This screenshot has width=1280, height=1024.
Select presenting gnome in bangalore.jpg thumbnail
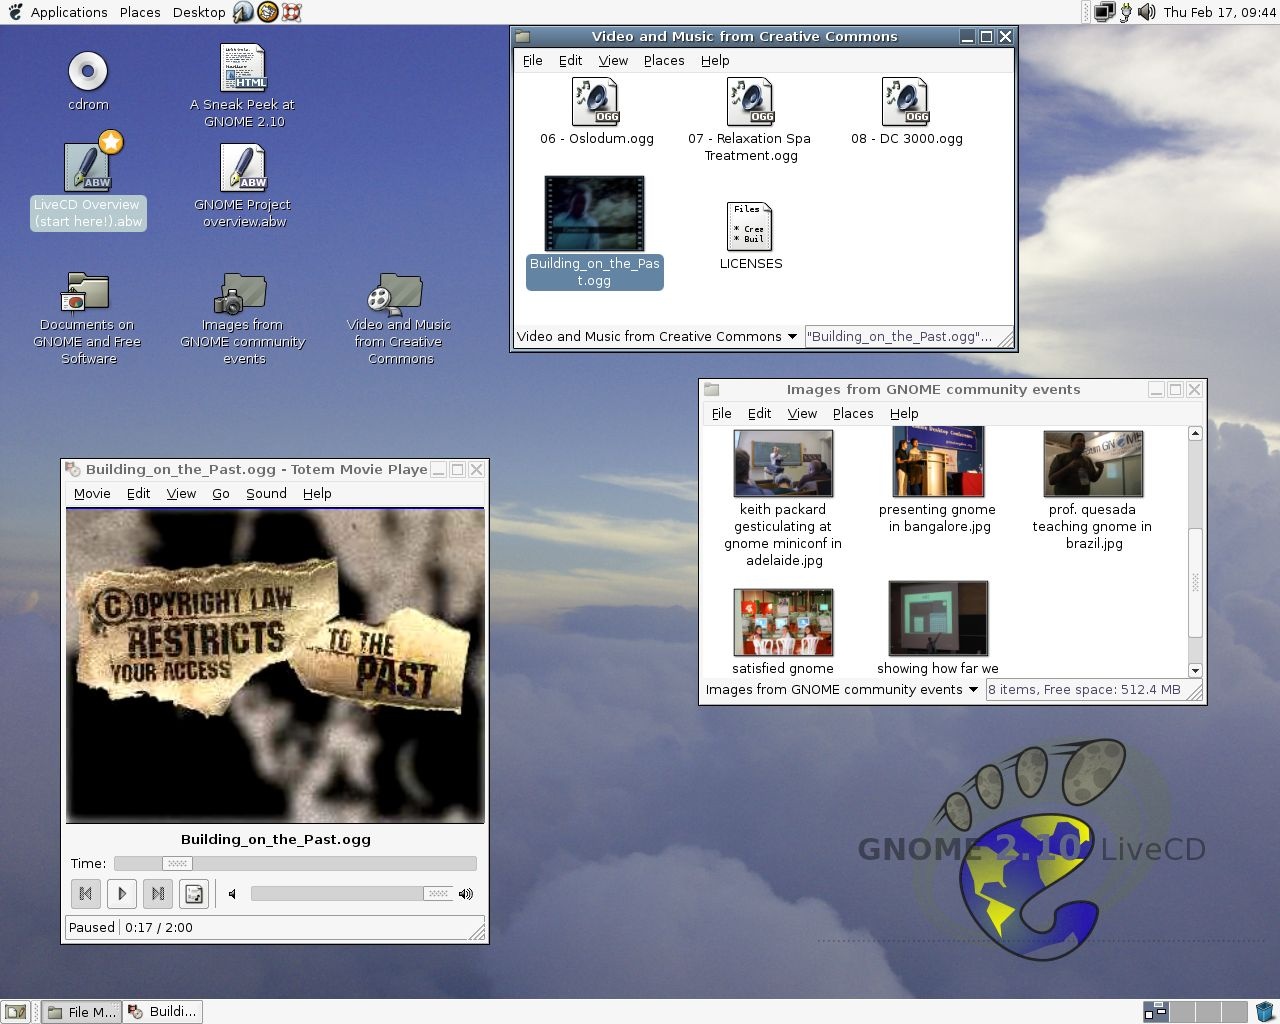[x=938, y=461]
